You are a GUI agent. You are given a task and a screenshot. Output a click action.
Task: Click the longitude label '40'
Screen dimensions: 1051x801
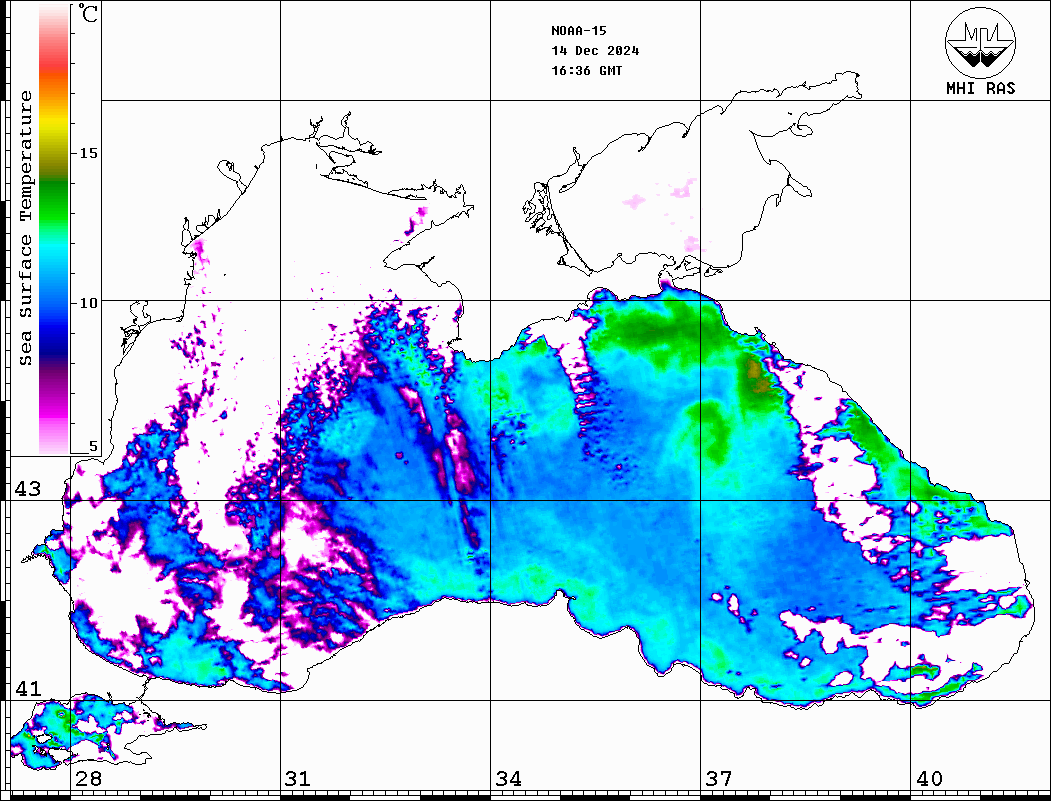929,779
